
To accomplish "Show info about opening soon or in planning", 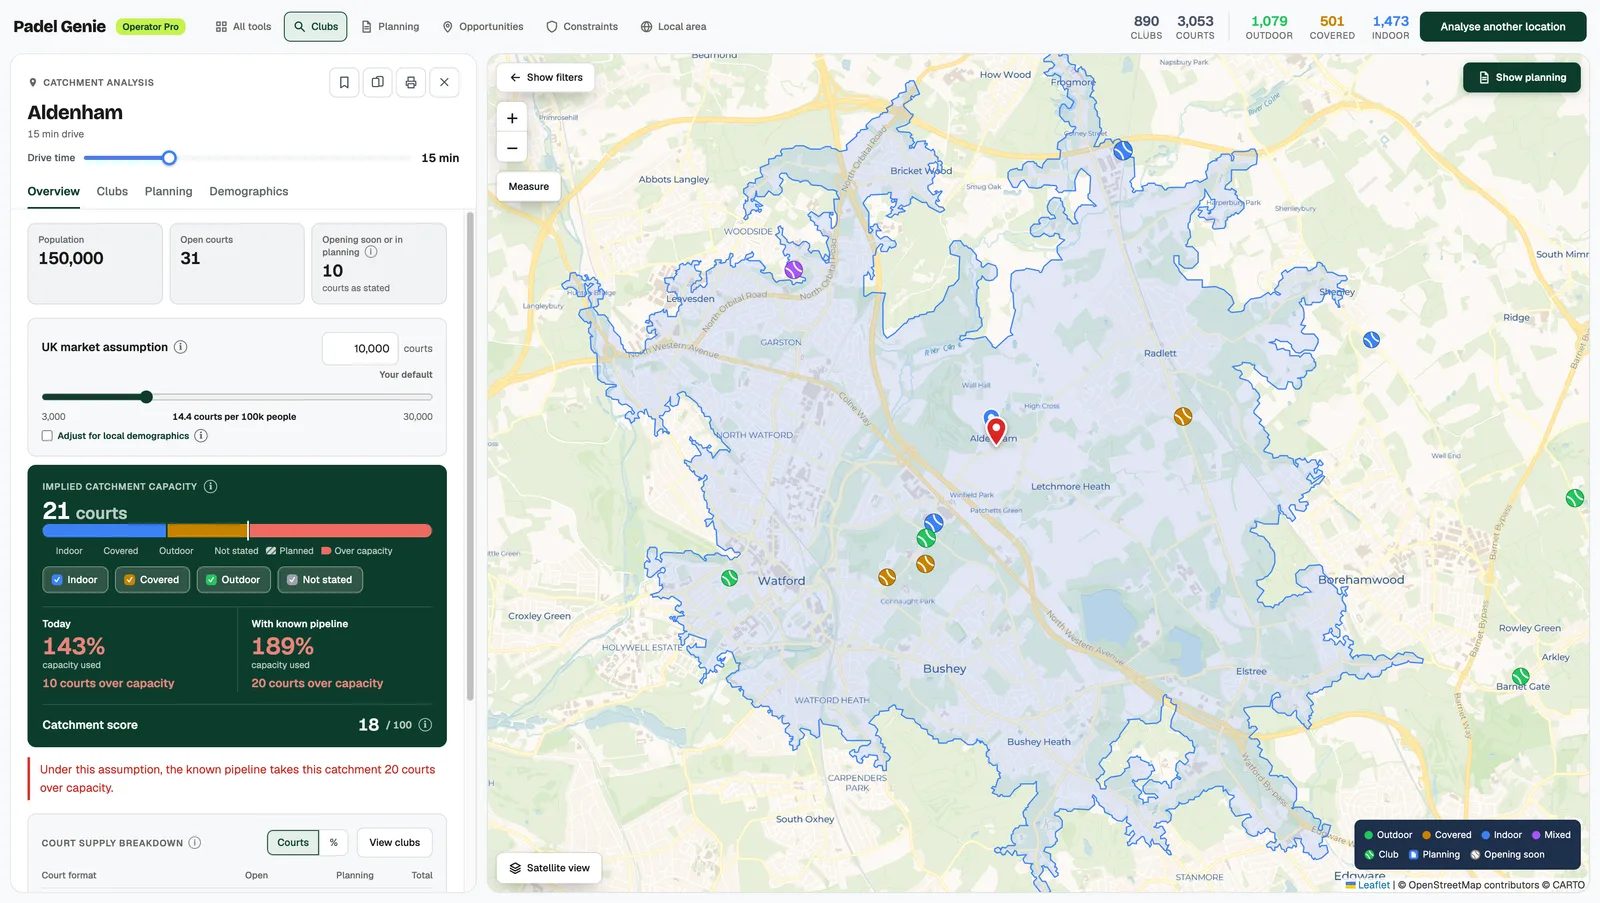I will 371,252.
